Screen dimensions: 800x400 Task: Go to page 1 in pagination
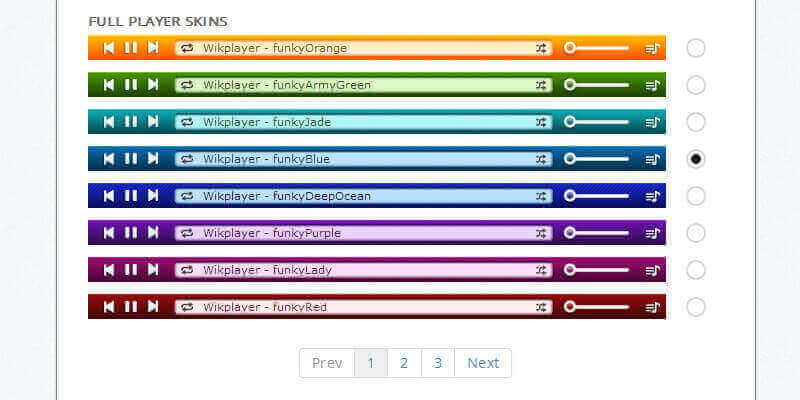tap(370, 363)
